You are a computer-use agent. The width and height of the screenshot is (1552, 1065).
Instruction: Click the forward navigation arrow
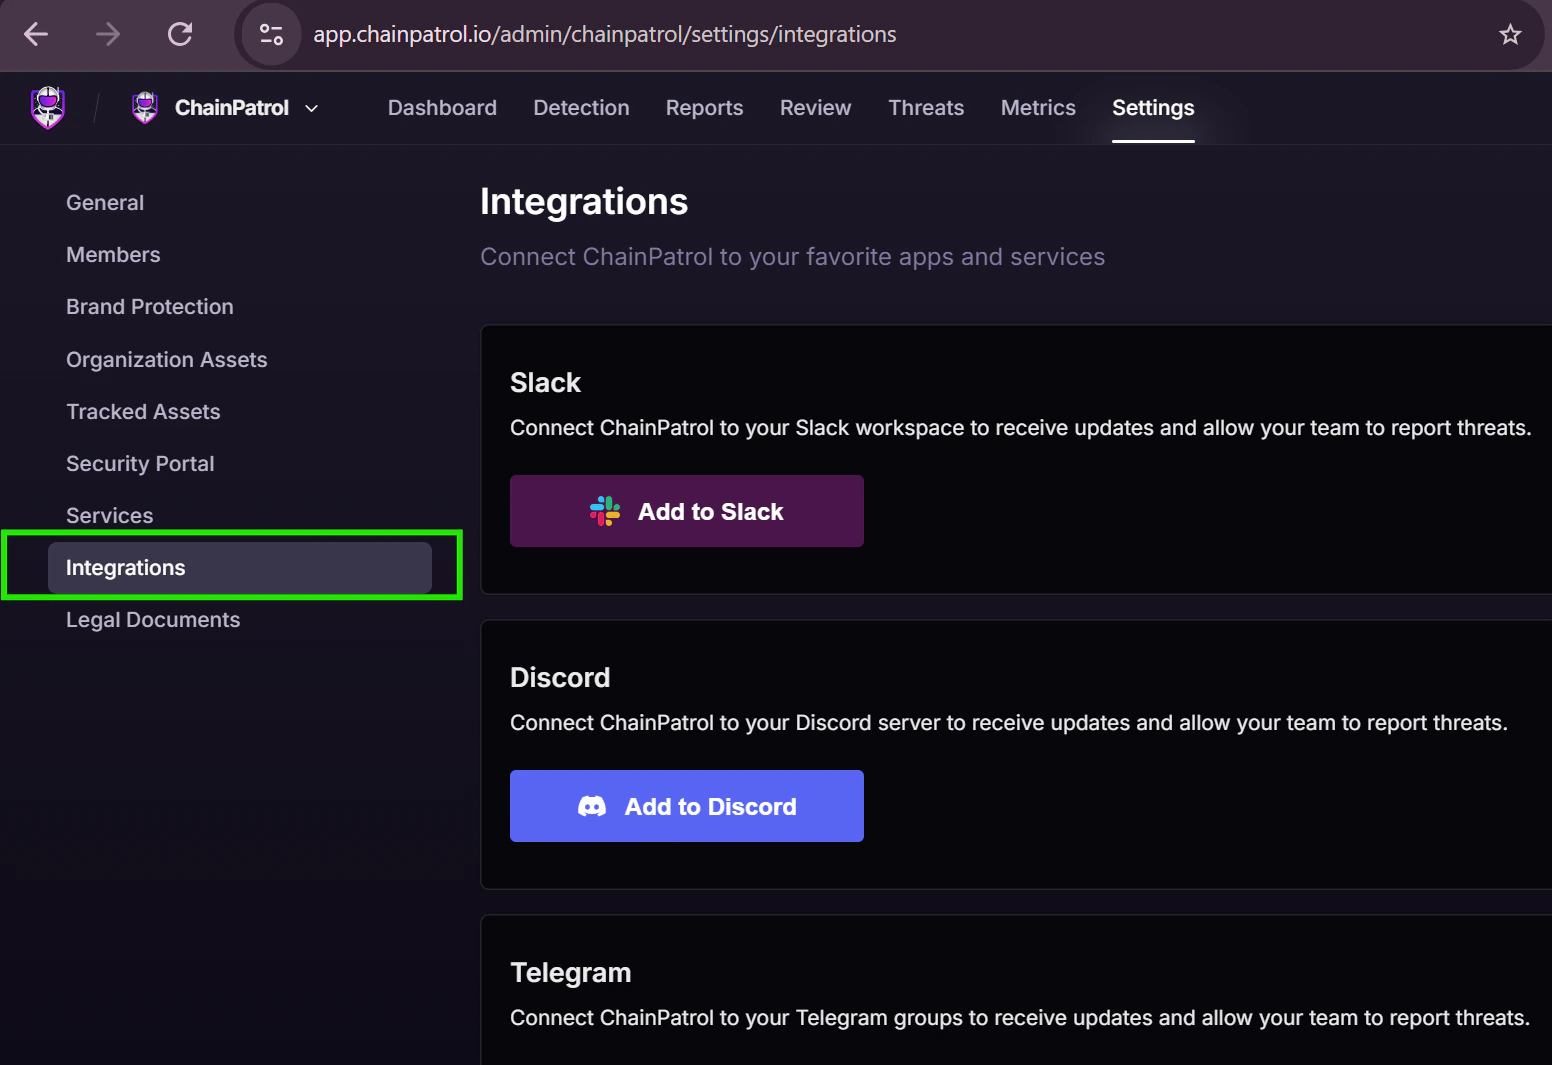tap(105, 34)
